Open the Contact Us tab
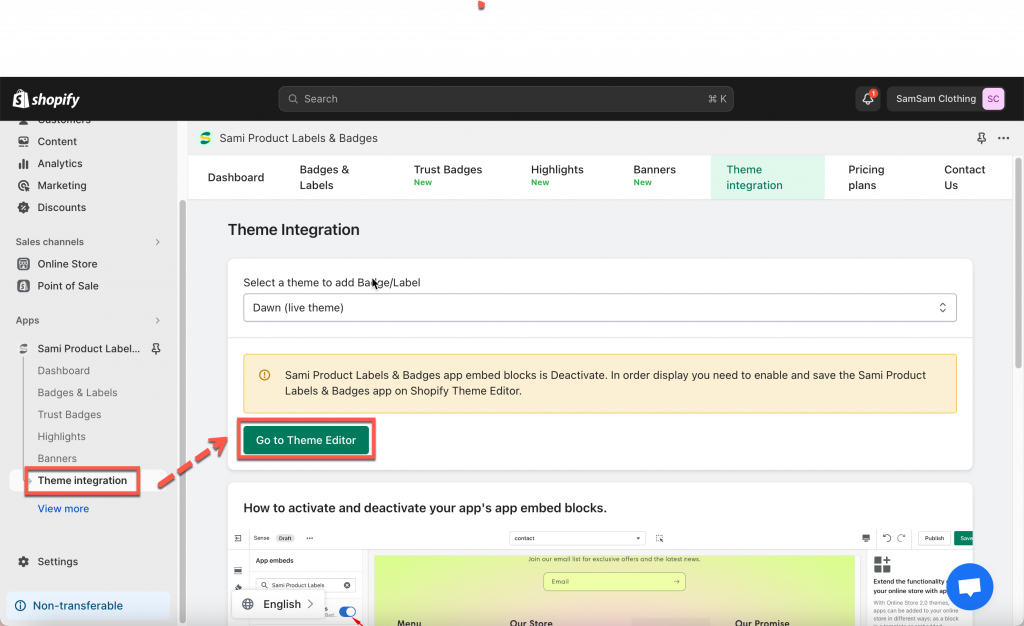The width and height of the screenshot is (1024, 626). (x=964, y=178)
